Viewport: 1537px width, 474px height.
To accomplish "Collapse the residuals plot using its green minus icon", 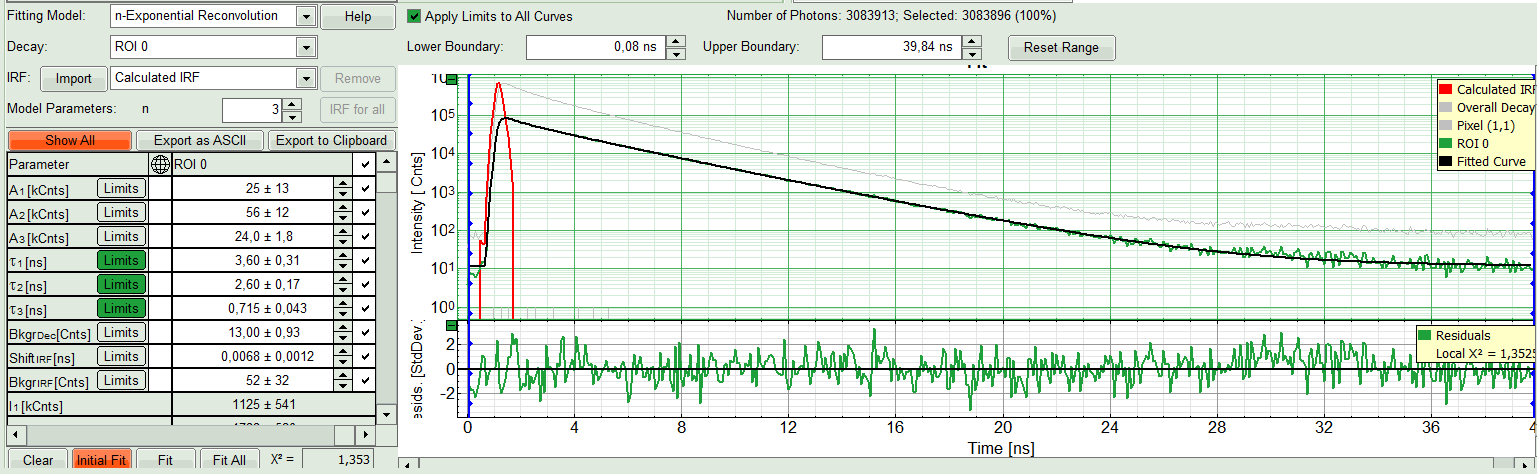I will (452, 326).
